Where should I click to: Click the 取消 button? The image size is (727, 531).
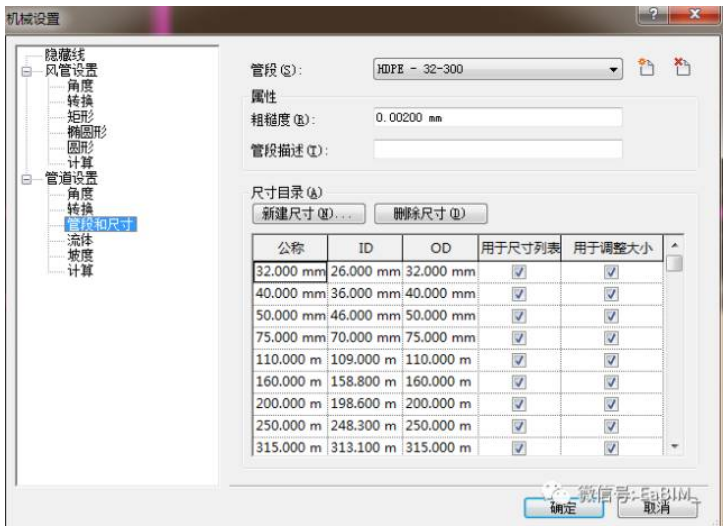657,508
